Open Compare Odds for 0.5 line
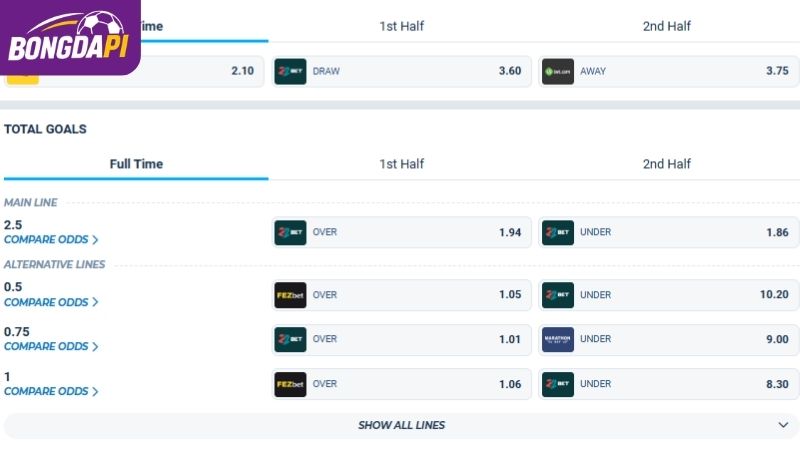Image resolution: width=800 pixels, height=450 pixels. pos(51,303)
